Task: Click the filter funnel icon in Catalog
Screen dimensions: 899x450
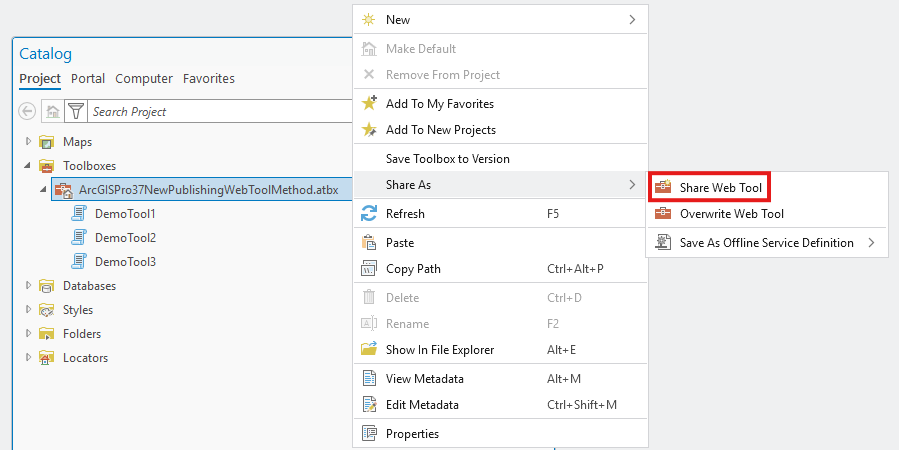Action: 76,111
